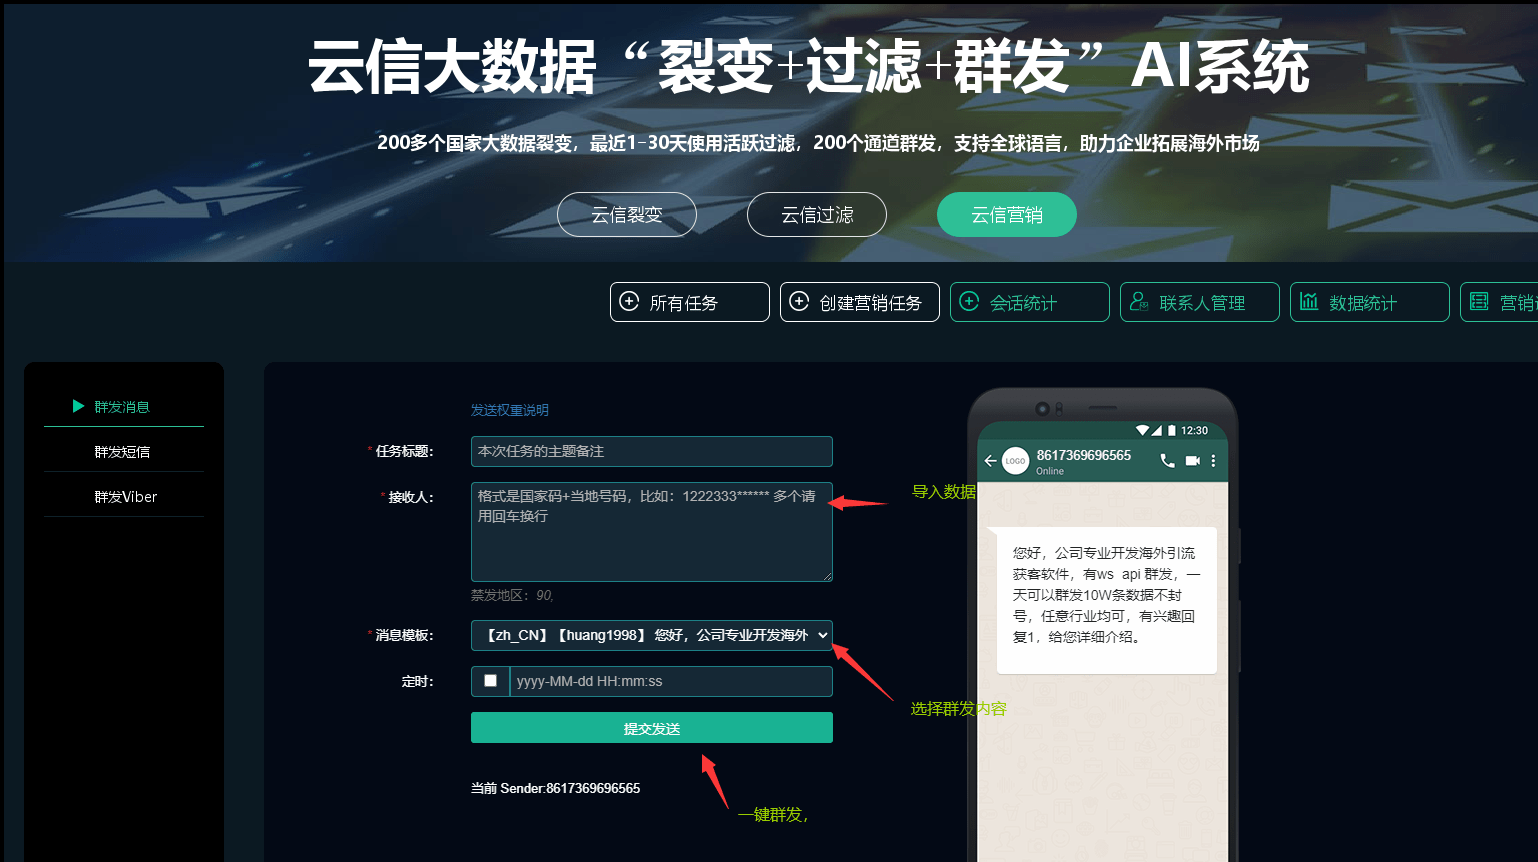1538x862 pixels.
Task: Click the chart icon in 数据统计
Action: [1309, 301]
